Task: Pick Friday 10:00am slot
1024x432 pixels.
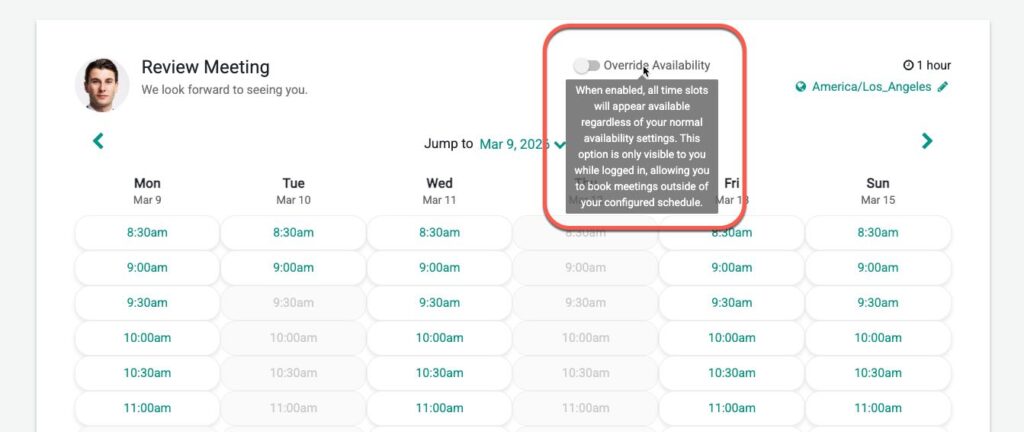Action: point(731,337)
